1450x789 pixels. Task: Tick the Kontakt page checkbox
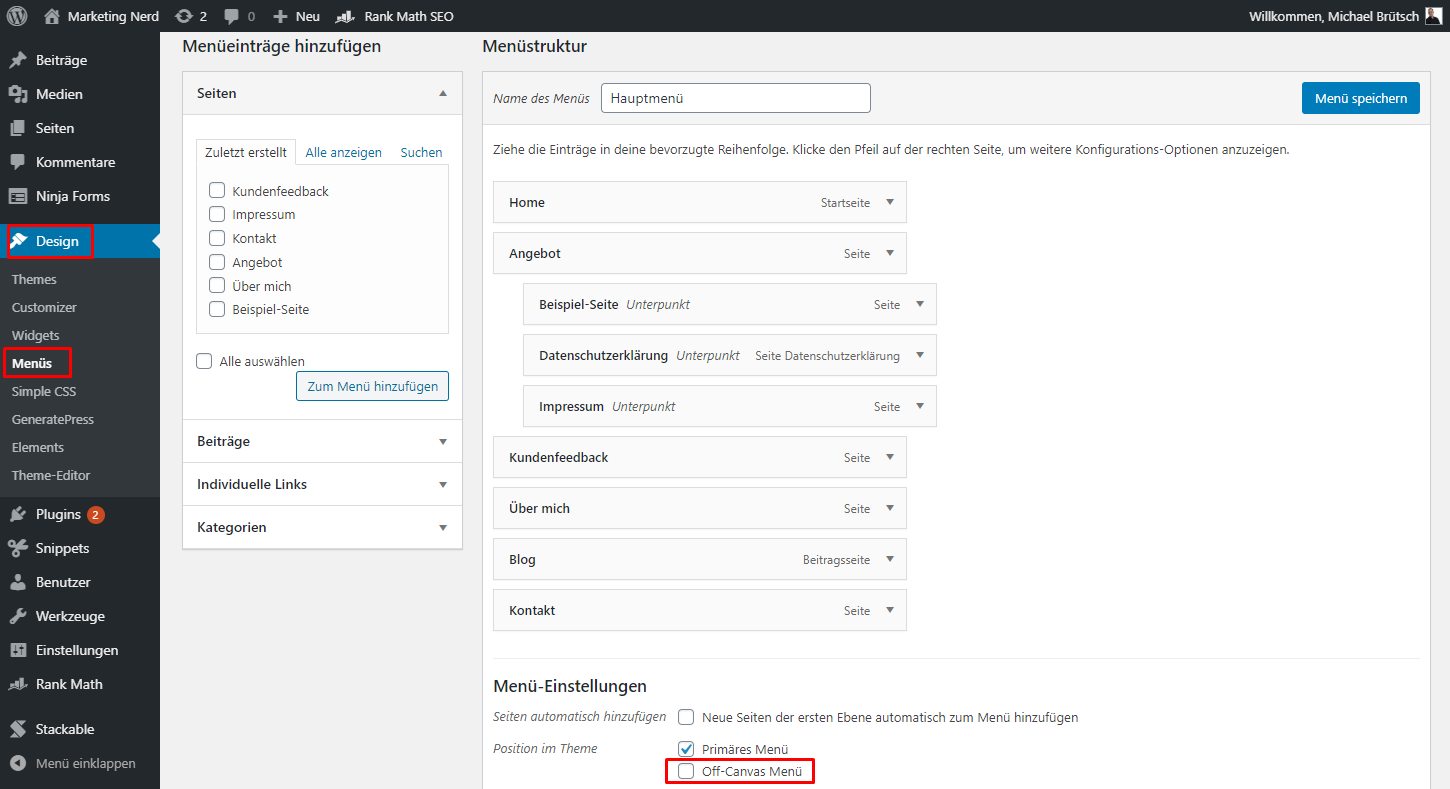[x=216, y=238]
